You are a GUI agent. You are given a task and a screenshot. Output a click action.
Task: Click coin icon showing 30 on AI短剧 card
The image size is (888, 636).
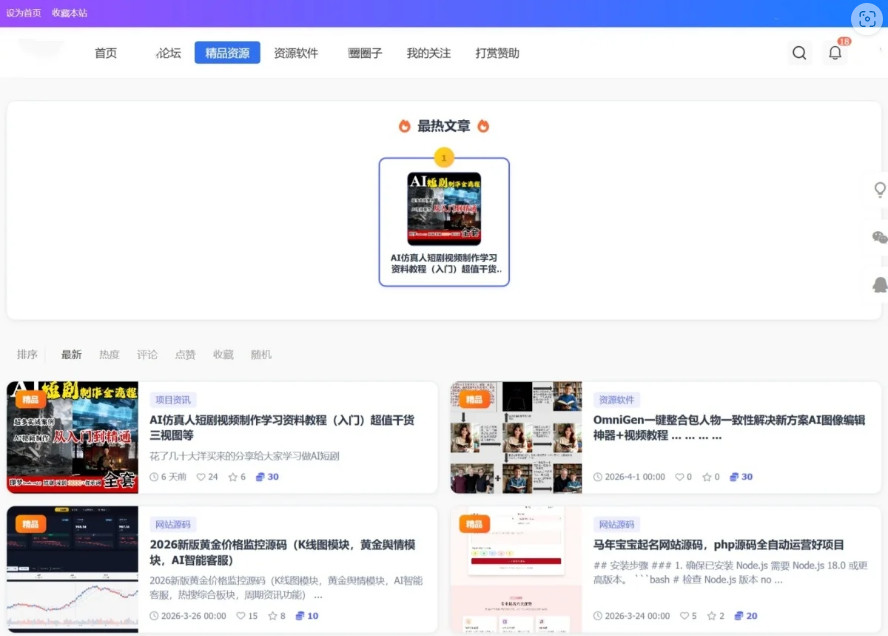coord(260,477)
